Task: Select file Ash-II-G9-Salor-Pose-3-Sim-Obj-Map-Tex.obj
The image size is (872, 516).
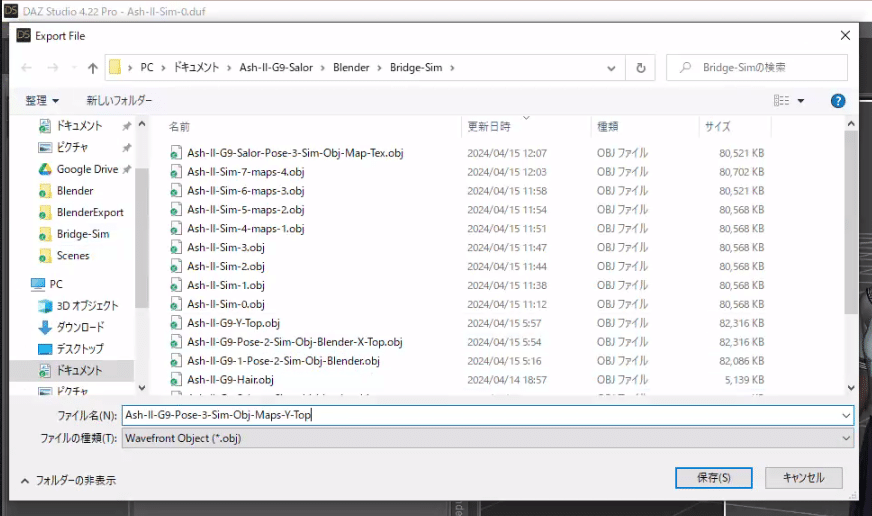Action: pyautogui.click(x=295, y=153)
